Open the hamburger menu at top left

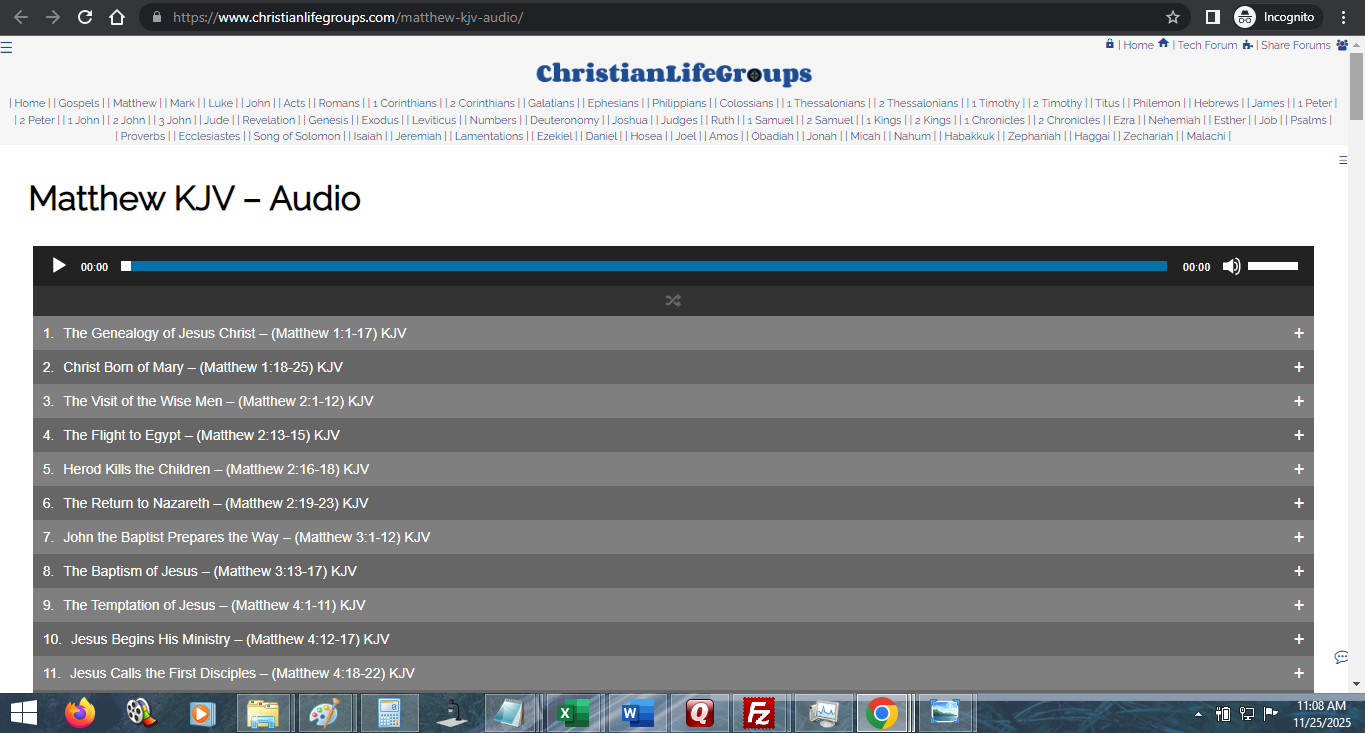(x=6, y=47)
